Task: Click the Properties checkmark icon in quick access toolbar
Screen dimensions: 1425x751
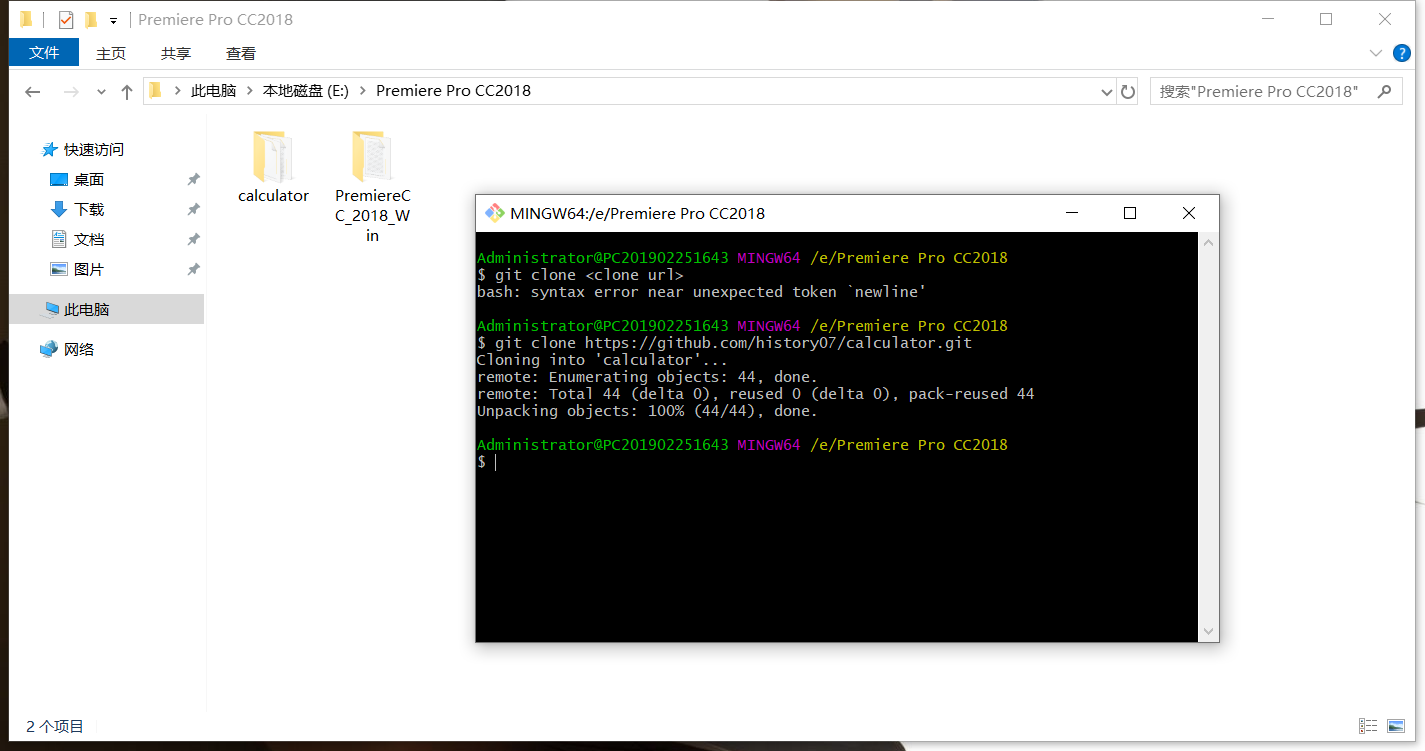Action: coord(66,20)
